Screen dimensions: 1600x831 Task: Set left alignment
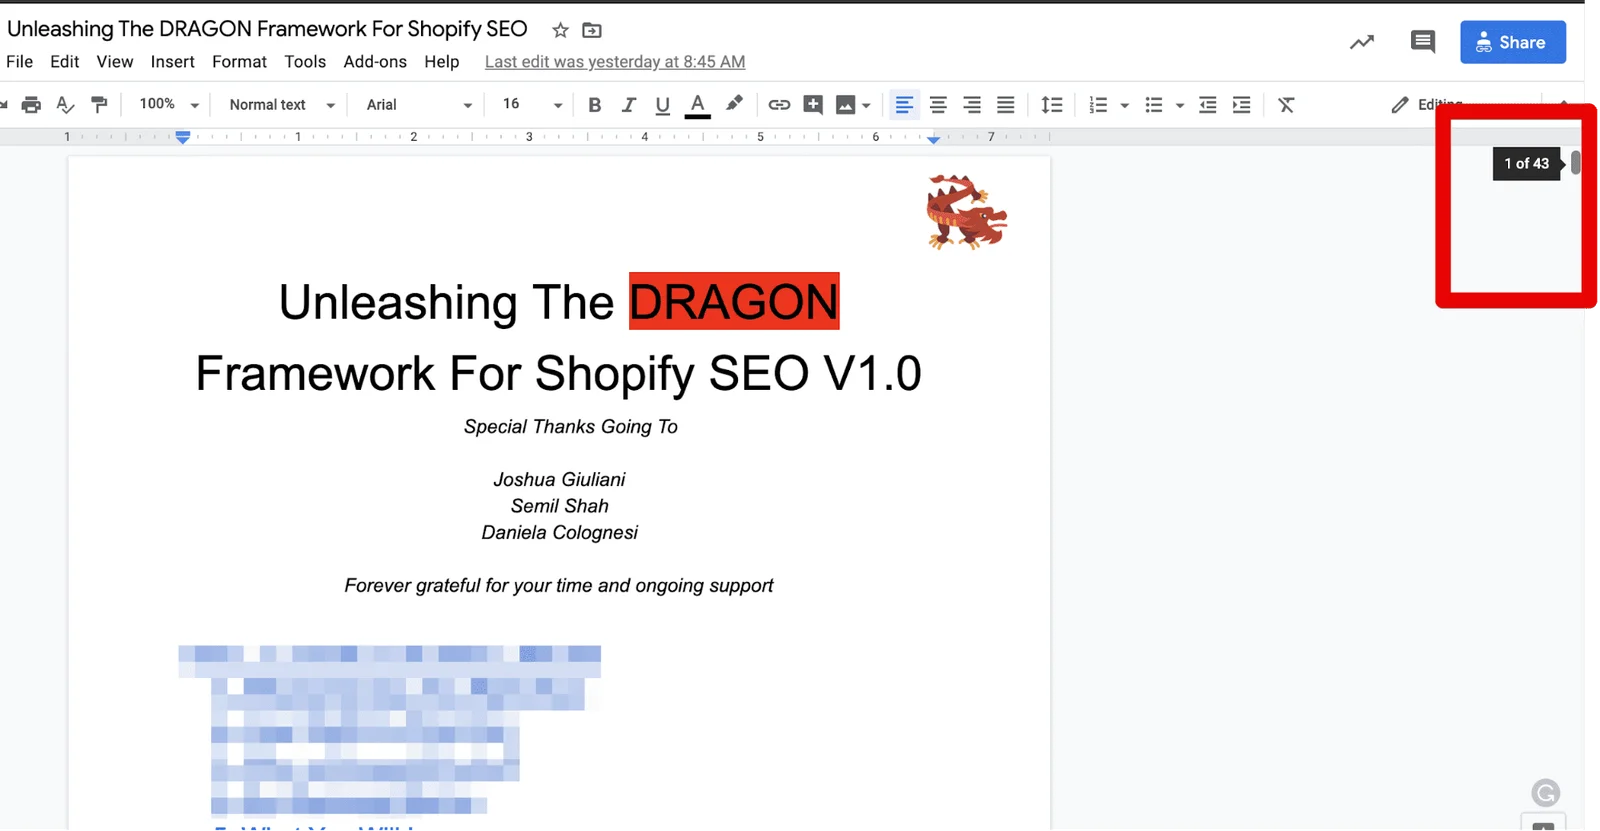pos(904,104)
